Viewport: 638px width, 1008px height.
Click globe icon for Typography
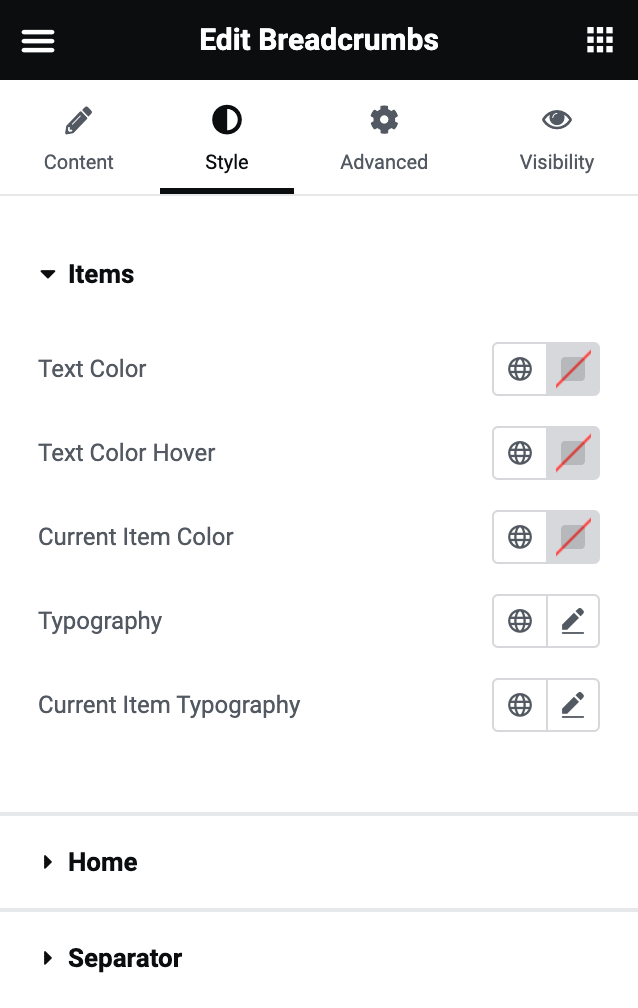(520, 621)
